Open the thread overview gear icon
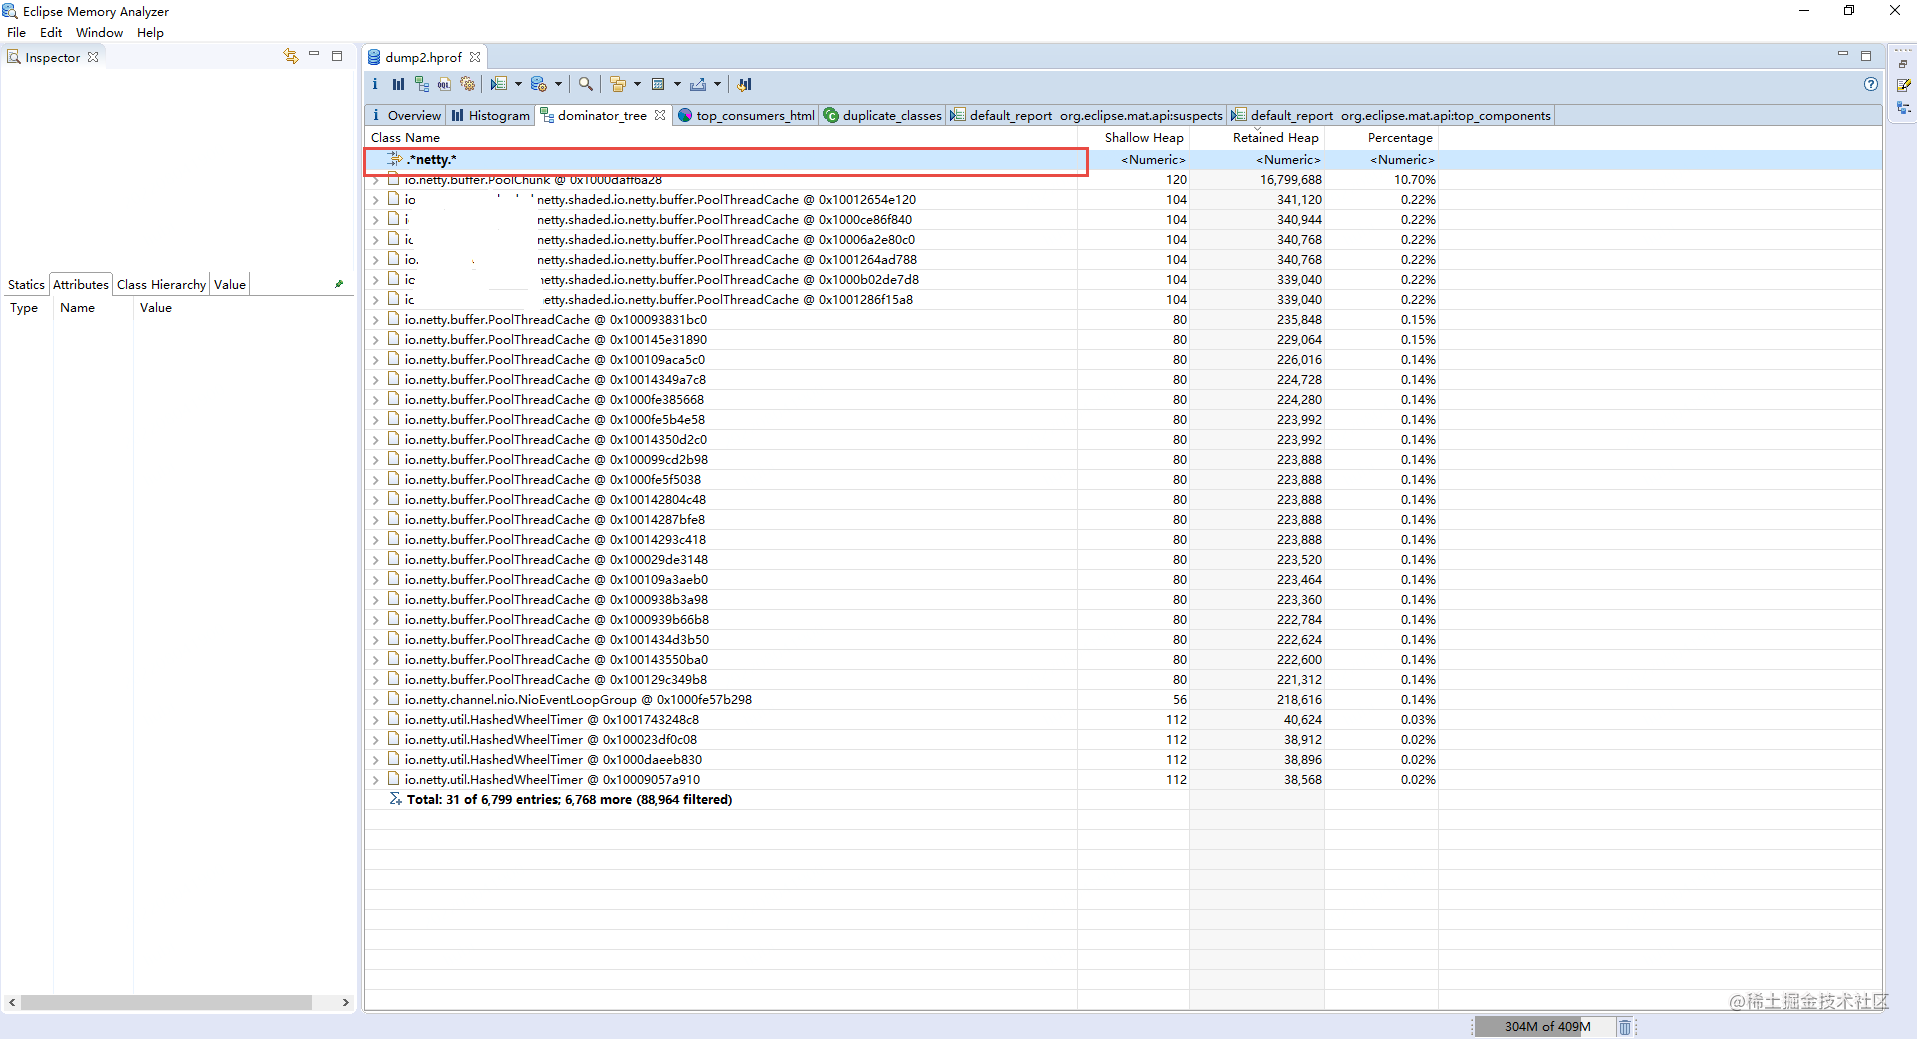Viewport: 1917px width, 1039px height. (467, 84)
